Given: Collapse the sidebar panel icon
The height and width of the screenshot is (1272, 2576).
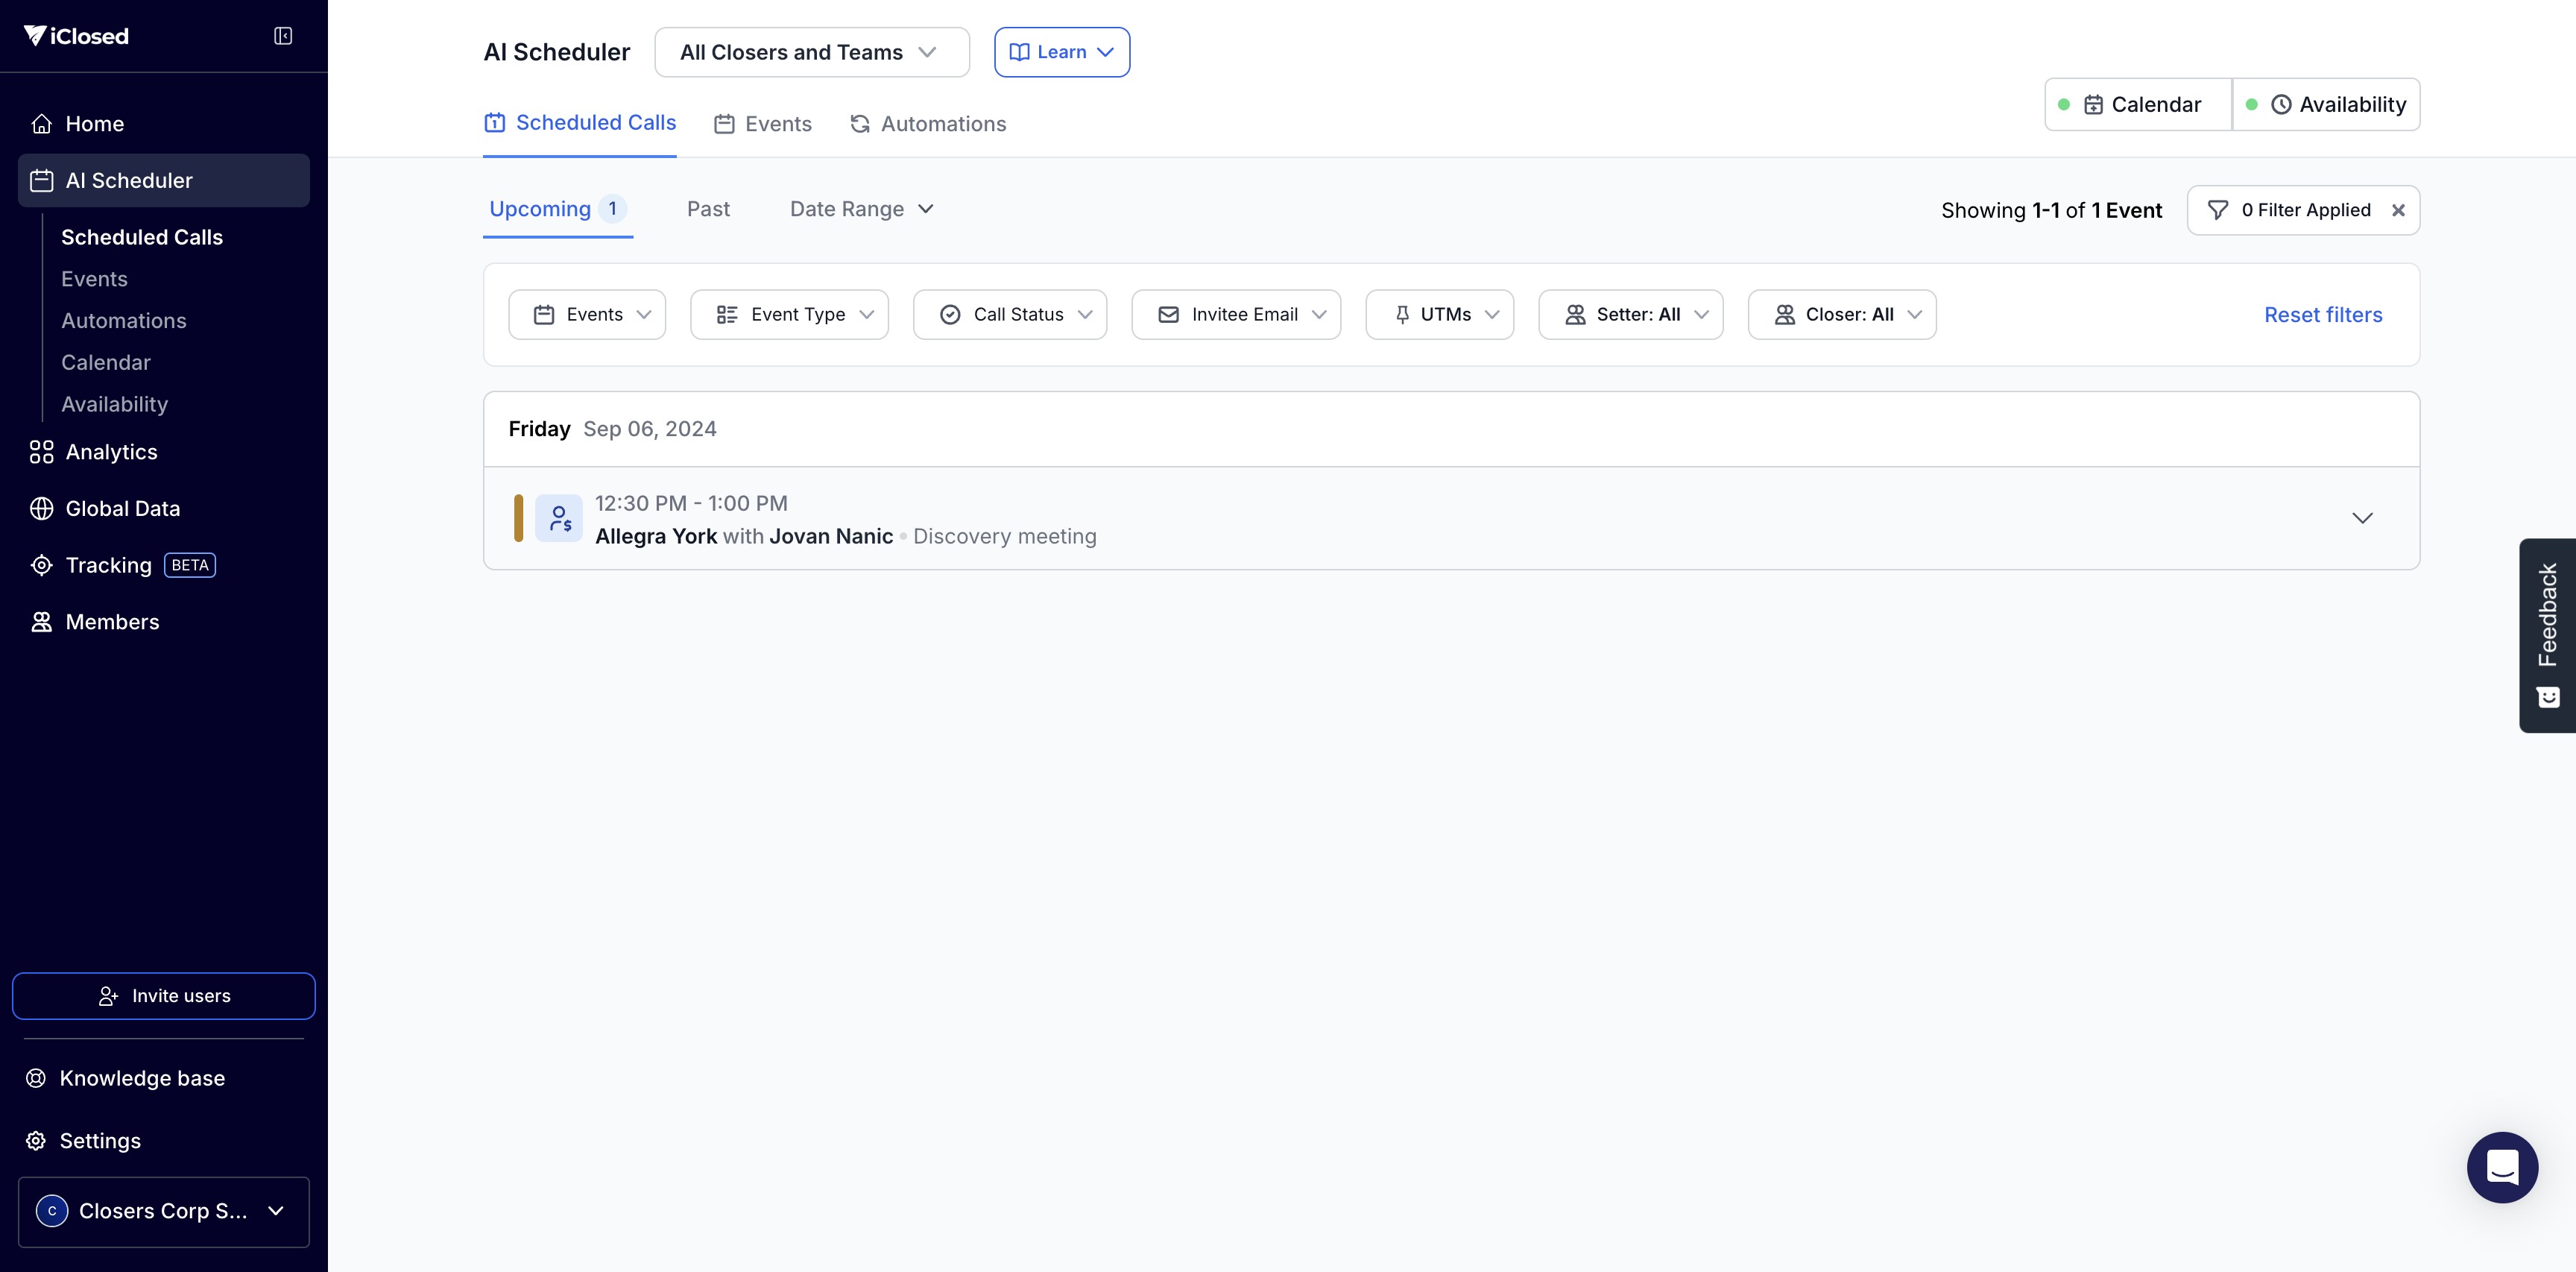Looking at the screenshot, I should click(x=283, y=36).
